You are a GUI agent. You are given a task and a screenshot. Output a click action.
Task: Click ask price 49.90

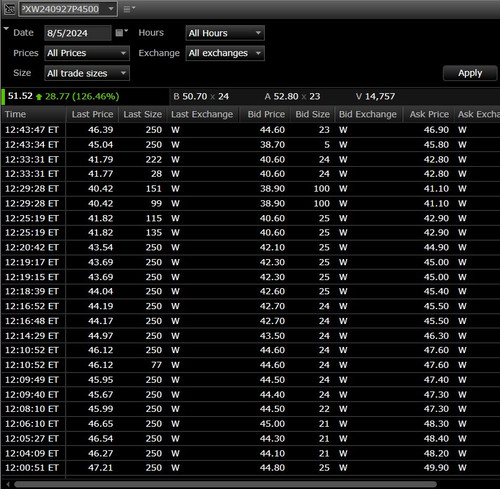pos(436,468)
